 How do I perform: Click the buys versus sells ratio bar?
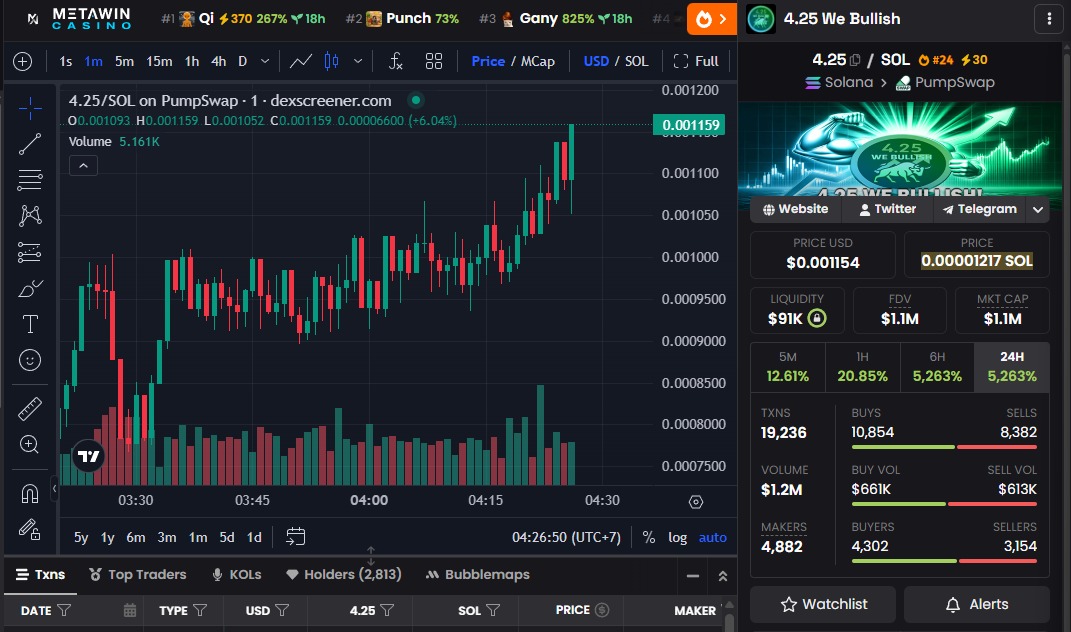[x=944, y=447]
